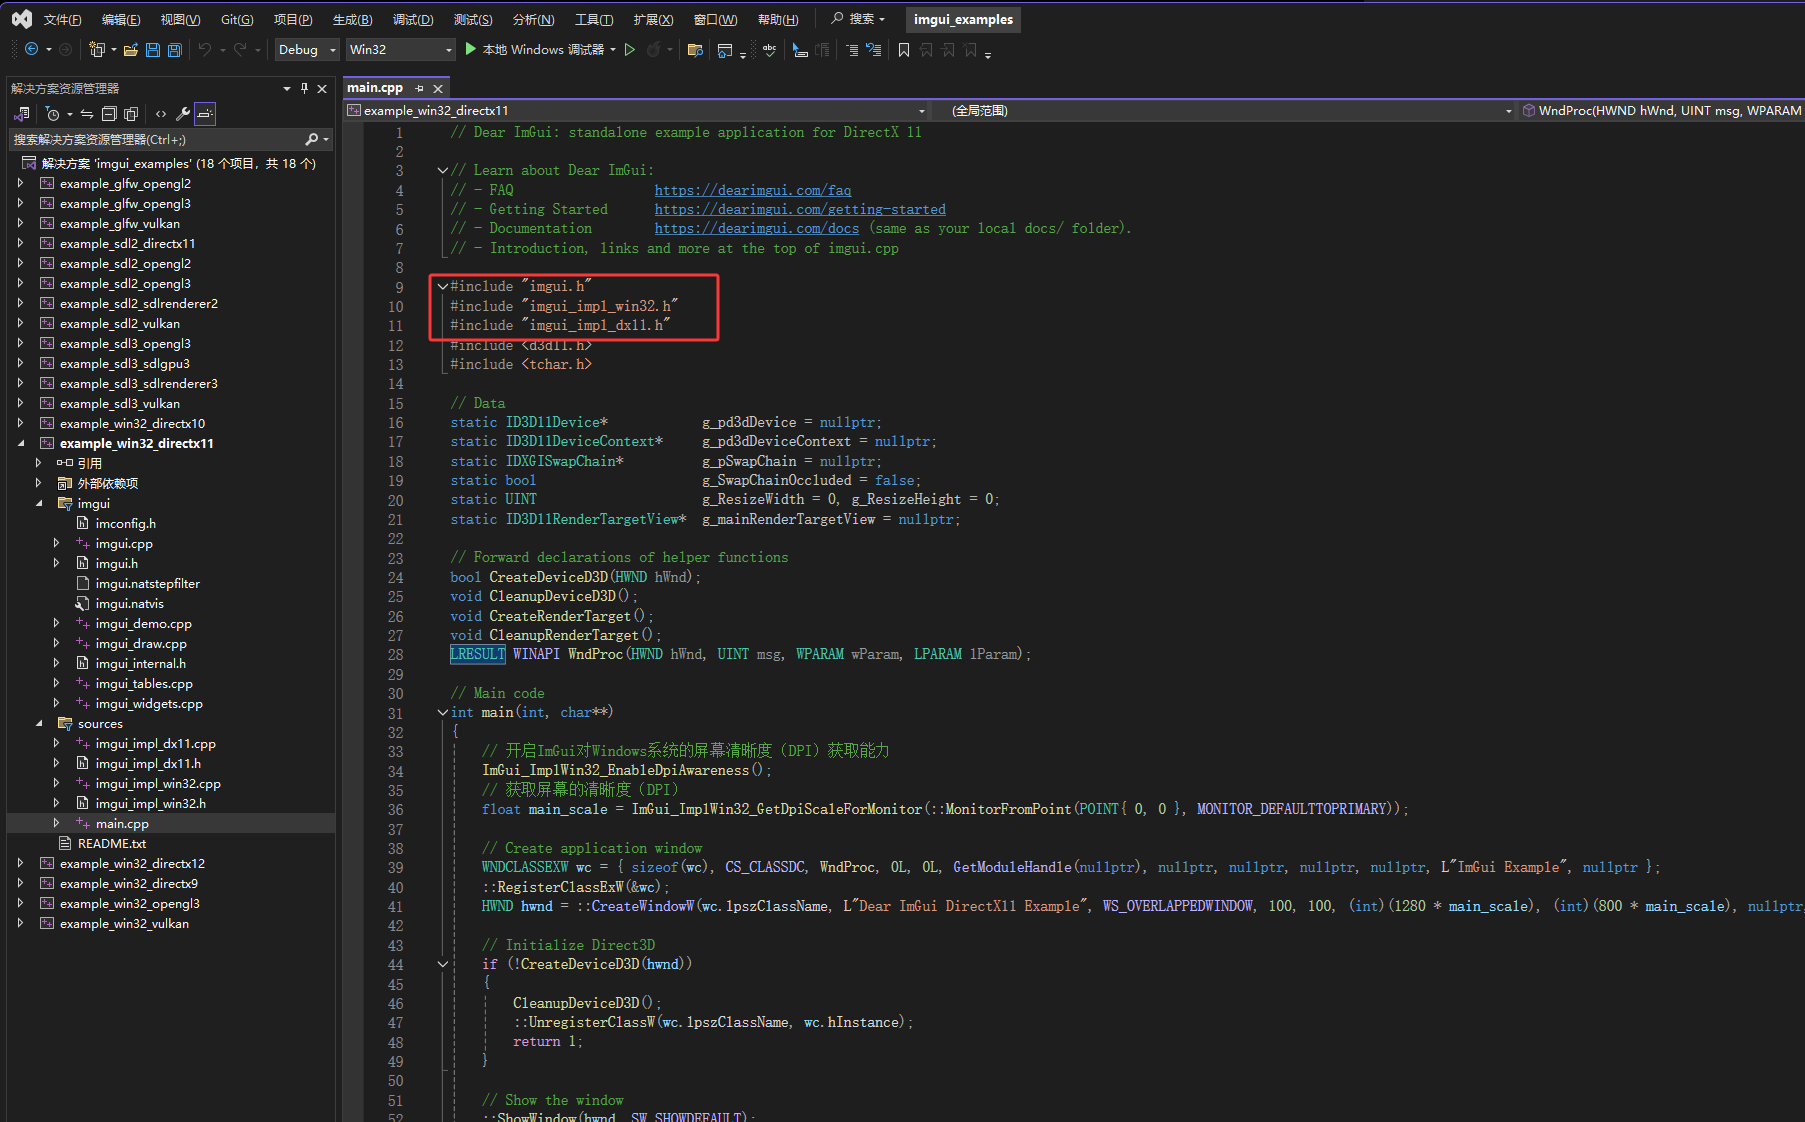The image size is (1805, 1122).
Task: Click the Undo arrow icon
Action: [205, 49]
